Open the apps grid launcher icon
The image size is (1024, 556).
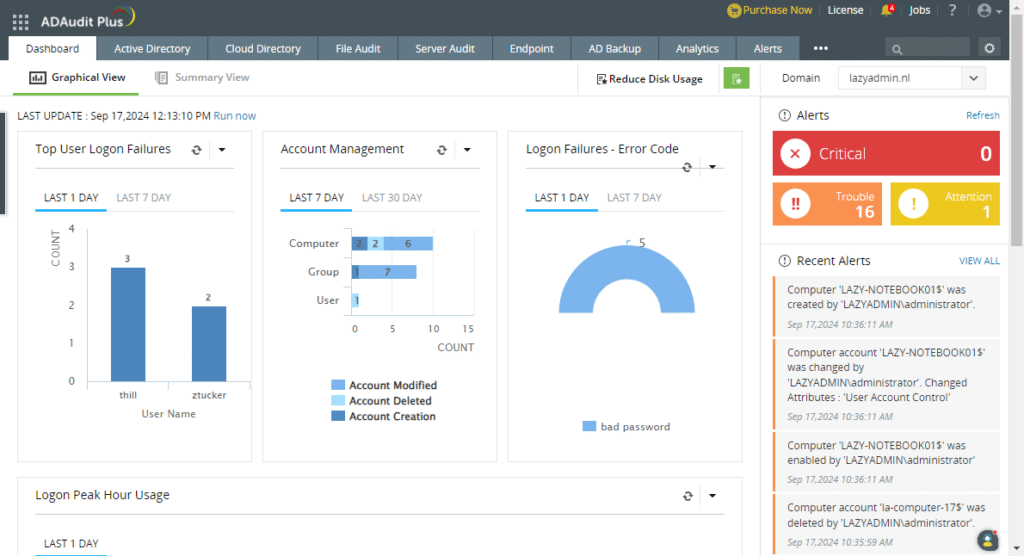click(20, 22)
